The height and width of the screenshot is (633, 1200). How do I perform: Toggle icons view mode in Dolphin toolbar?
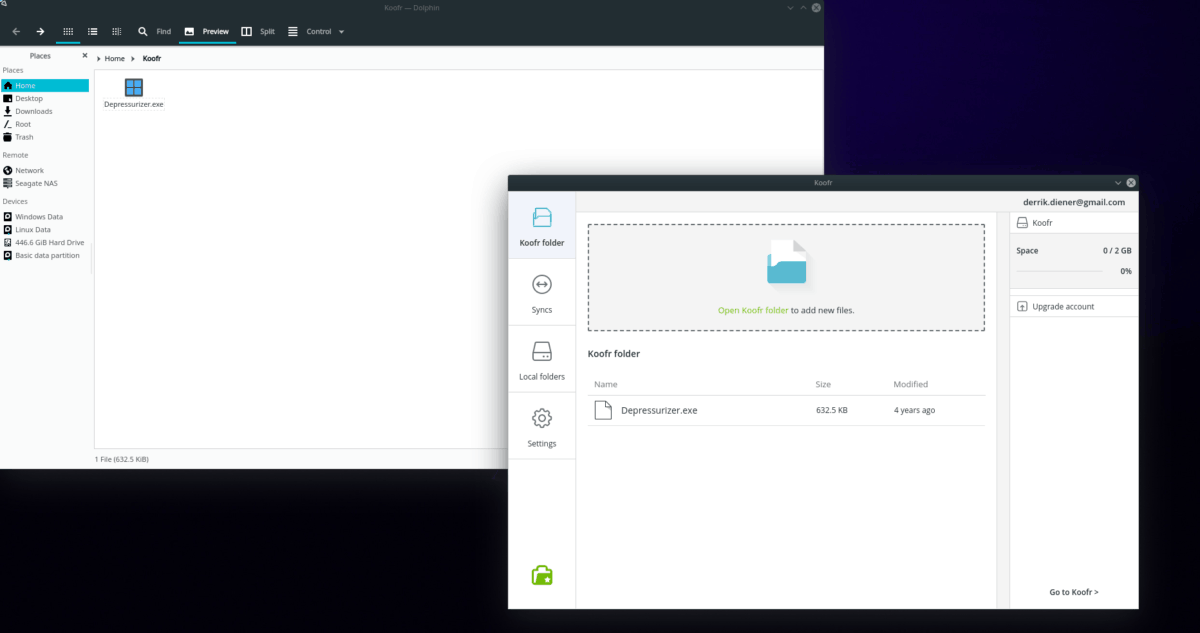67,31
